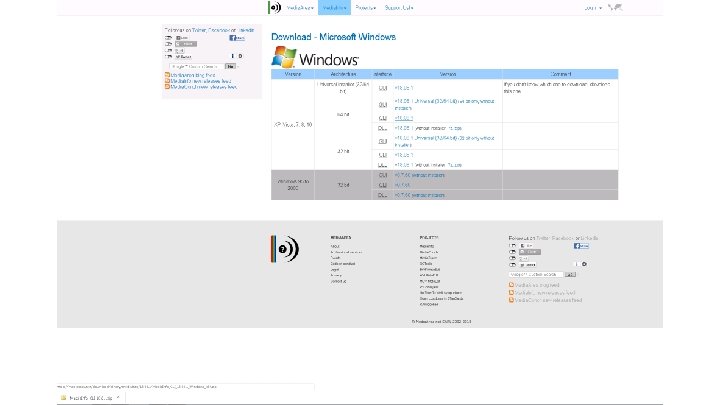Click the footer search input field
This screenshot has height=405, width=720.
click(536, 275)
